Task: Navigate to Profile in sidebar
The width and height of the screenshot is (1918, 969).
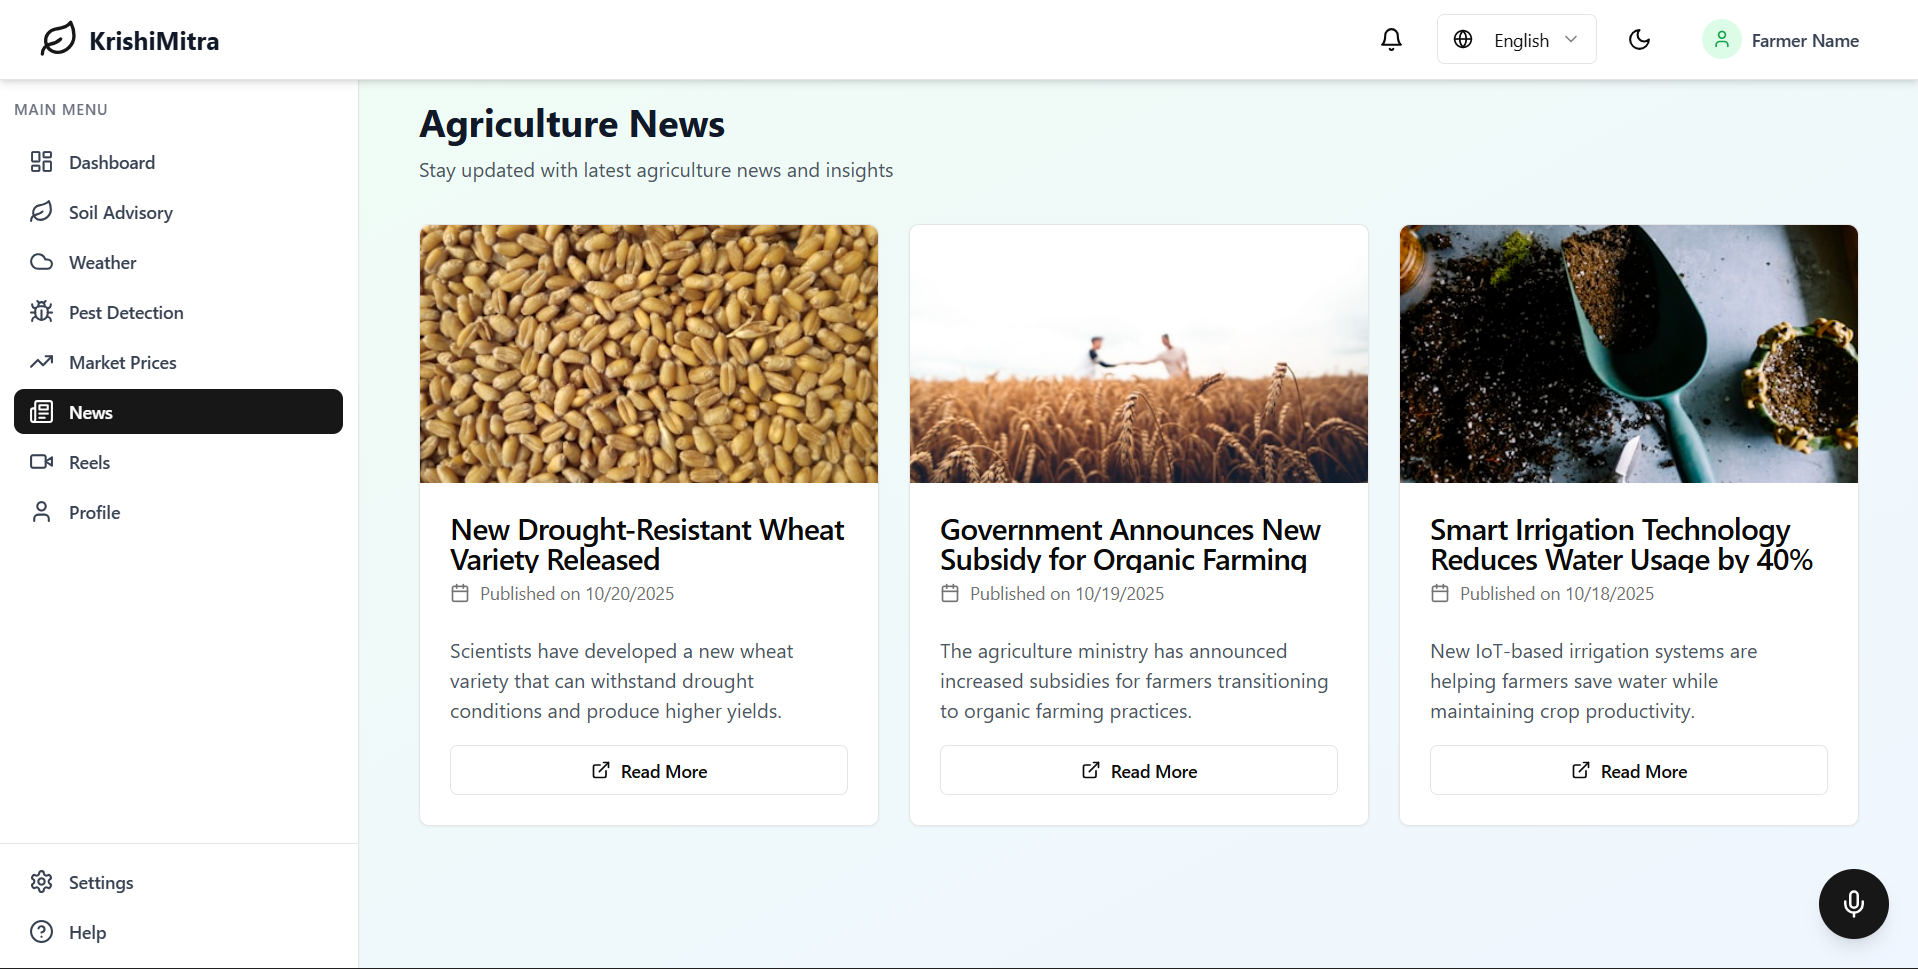Action: 94,512
